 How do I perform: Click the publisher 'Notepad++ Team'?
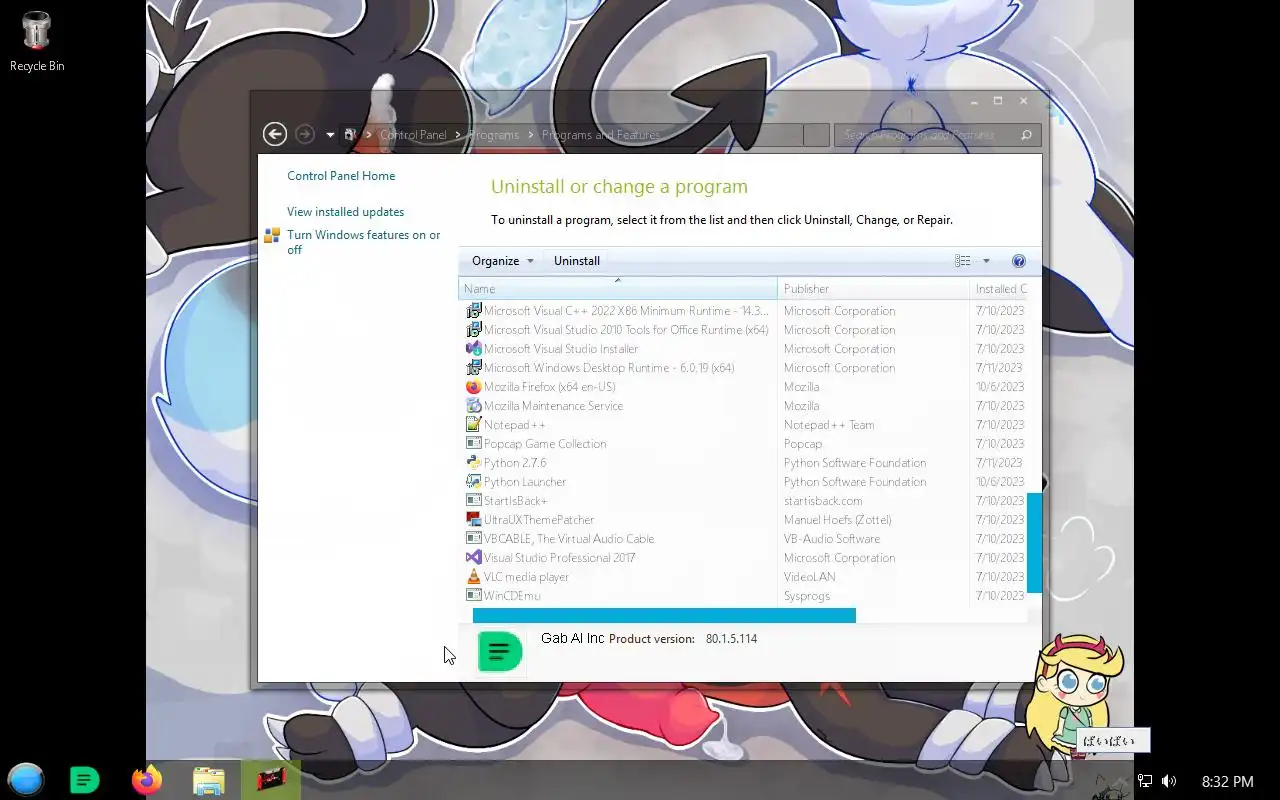tap(829, 425)
